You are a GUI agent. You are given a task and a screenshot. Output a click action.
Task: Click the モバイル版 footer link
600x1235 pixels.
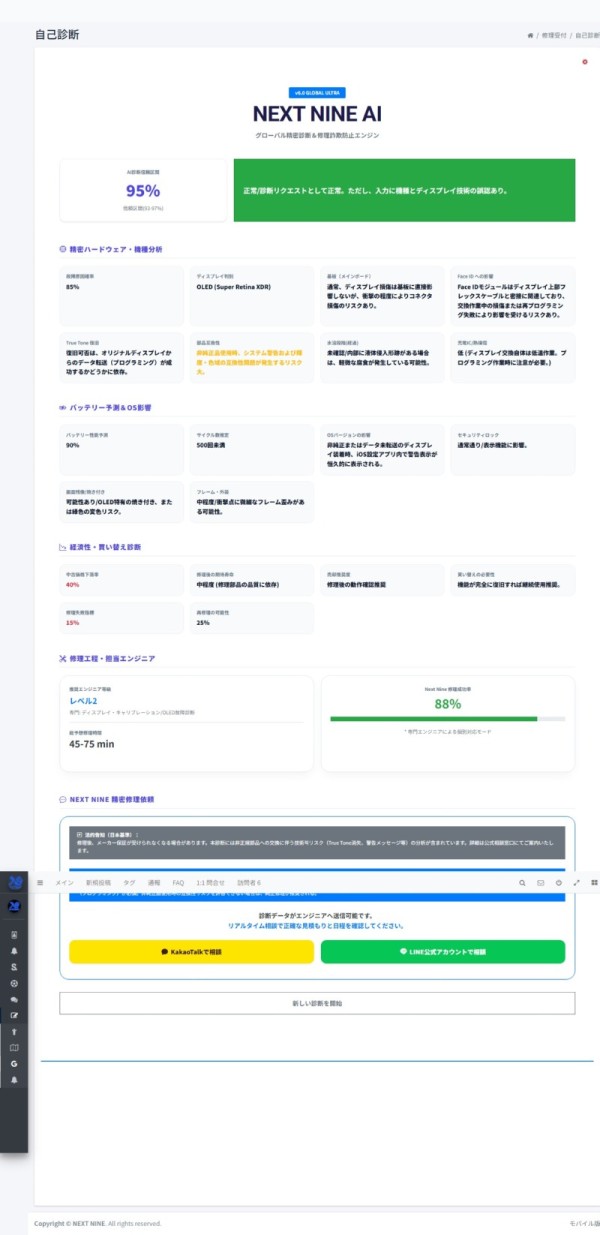tap(584, 1223)
